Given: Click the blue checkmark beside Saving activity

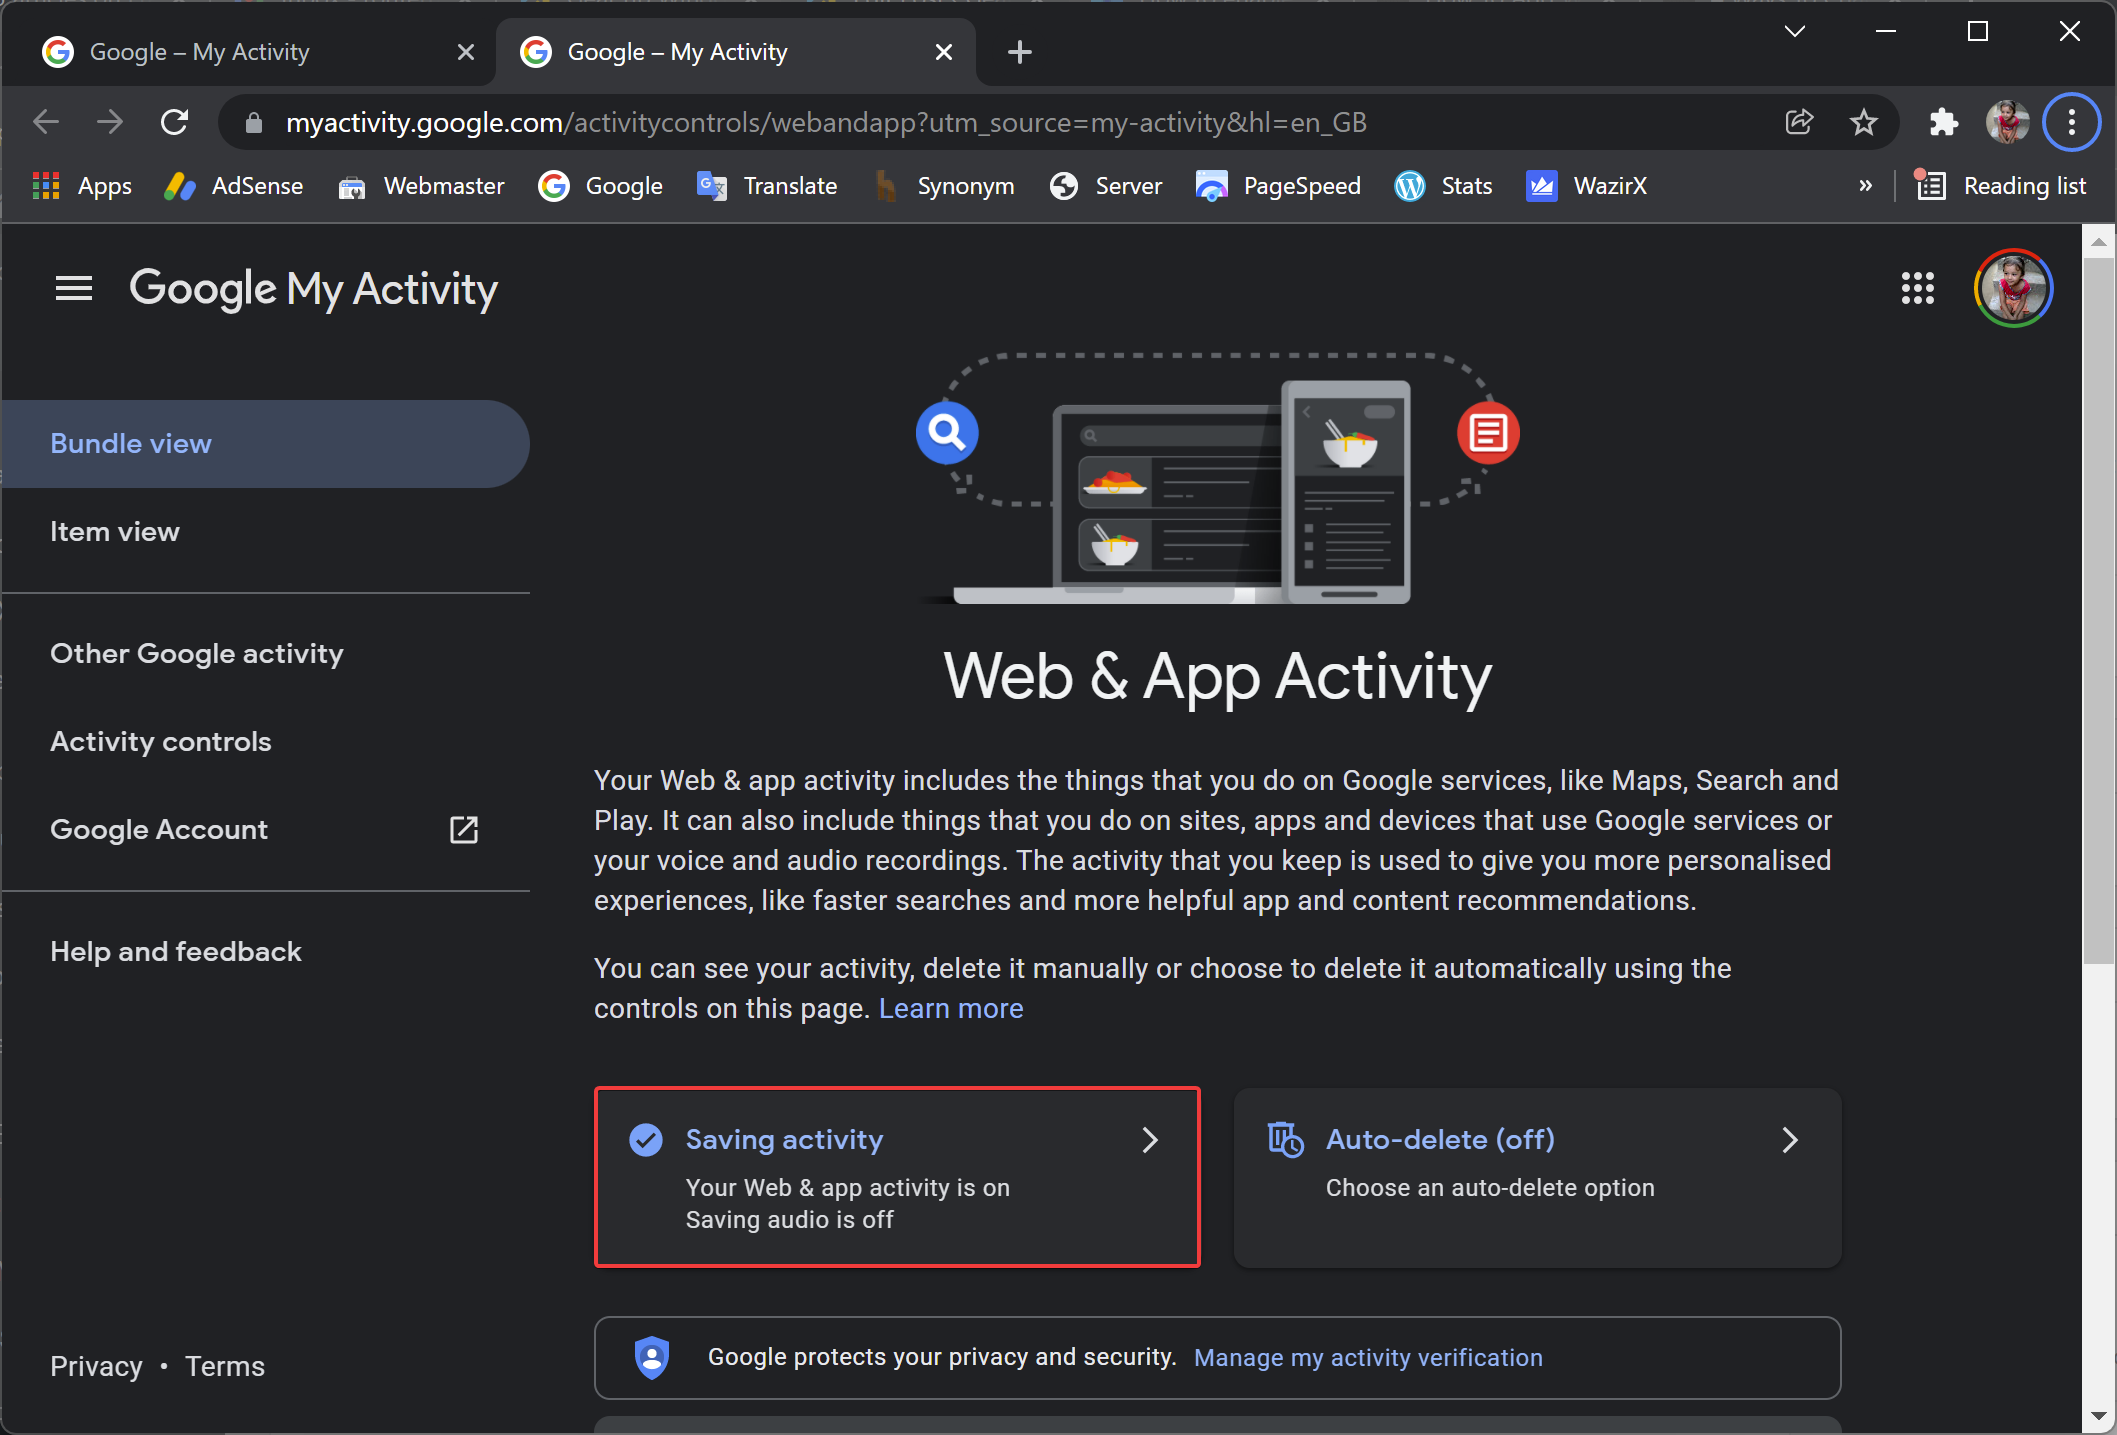Looking at the screenshot, I should pos(645,1140).
